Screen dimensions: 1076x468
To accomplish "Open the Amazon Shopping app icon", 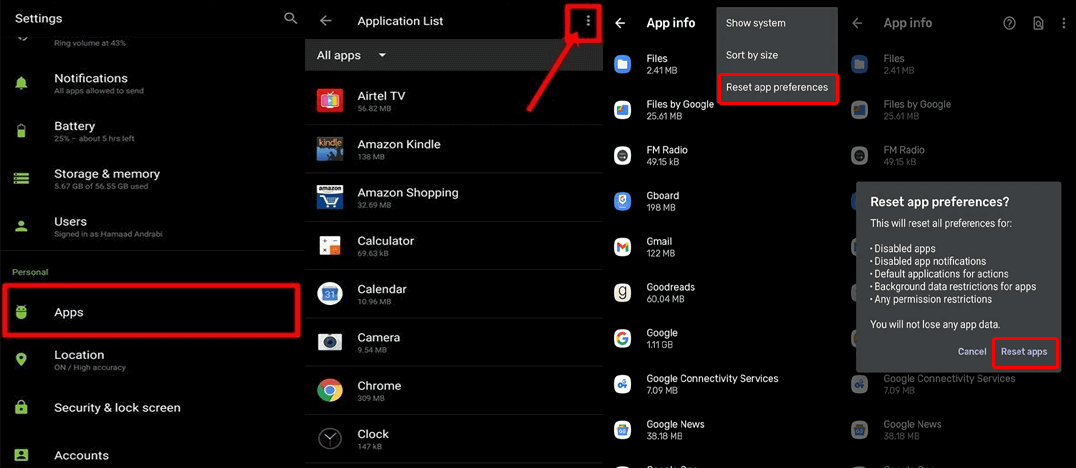I will coord(329,197).
